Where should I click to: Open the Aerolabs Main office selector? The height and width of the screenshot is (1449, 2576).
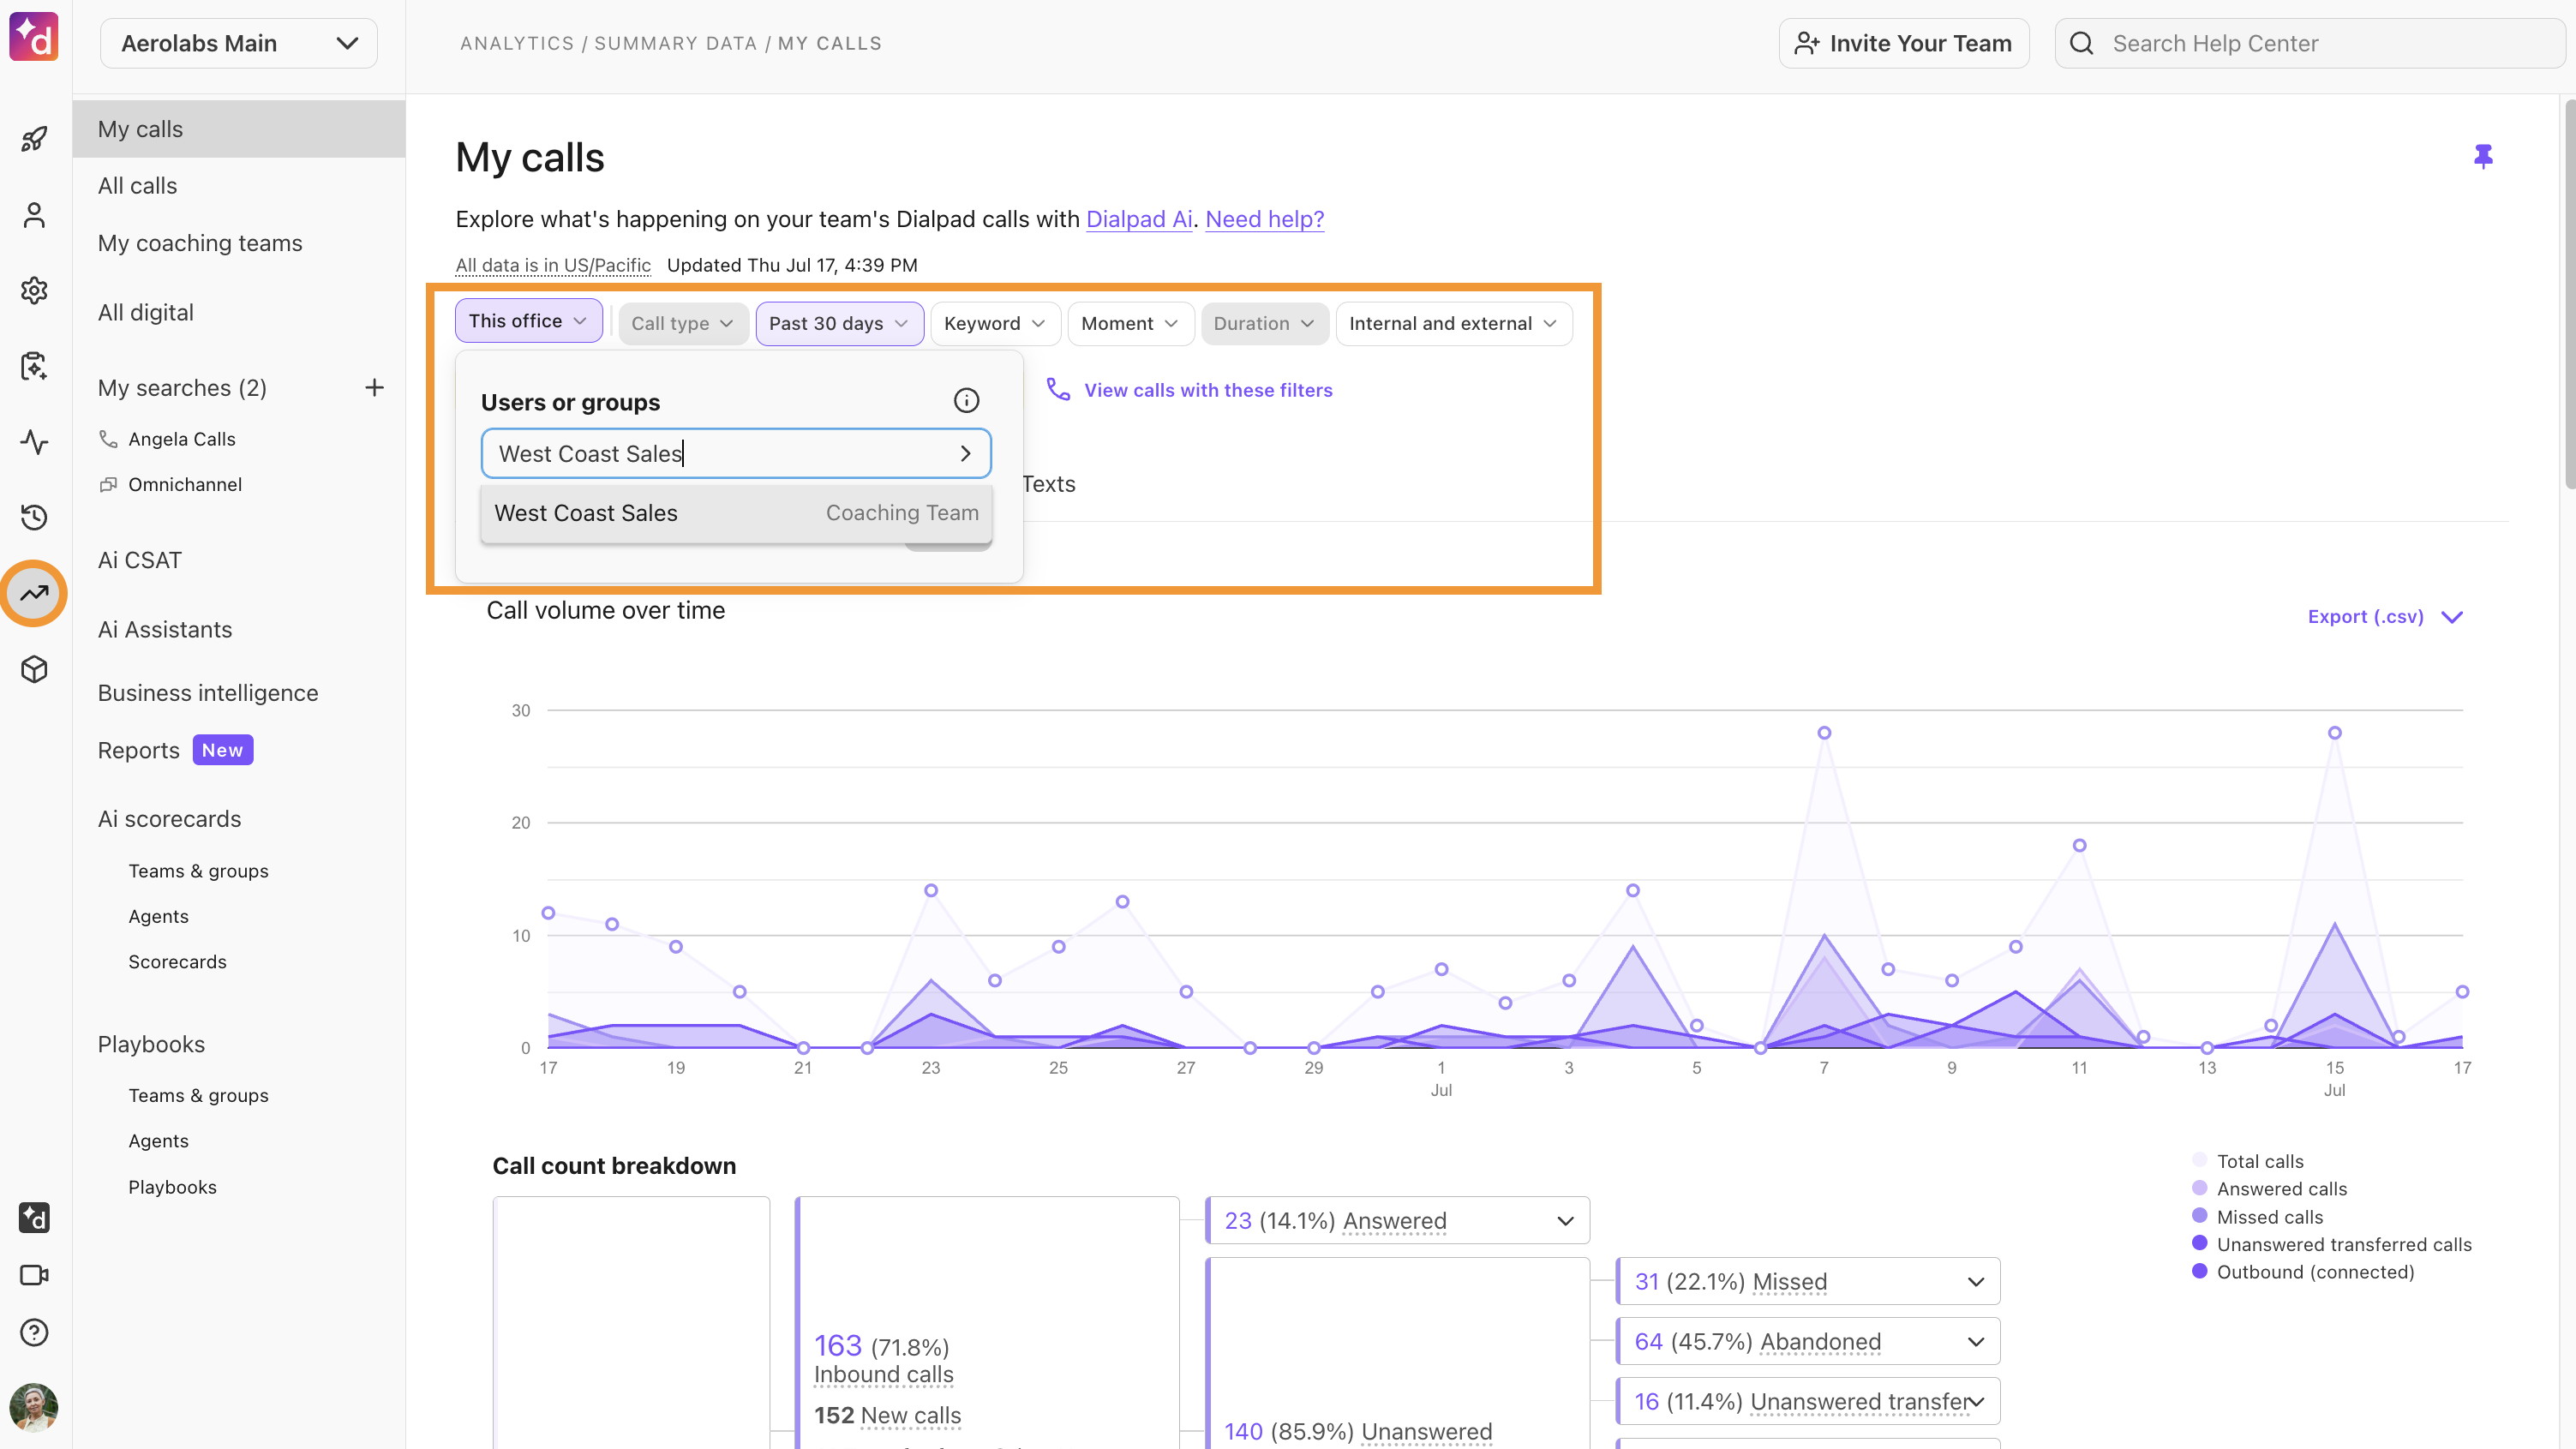click(x=239, y=43)
